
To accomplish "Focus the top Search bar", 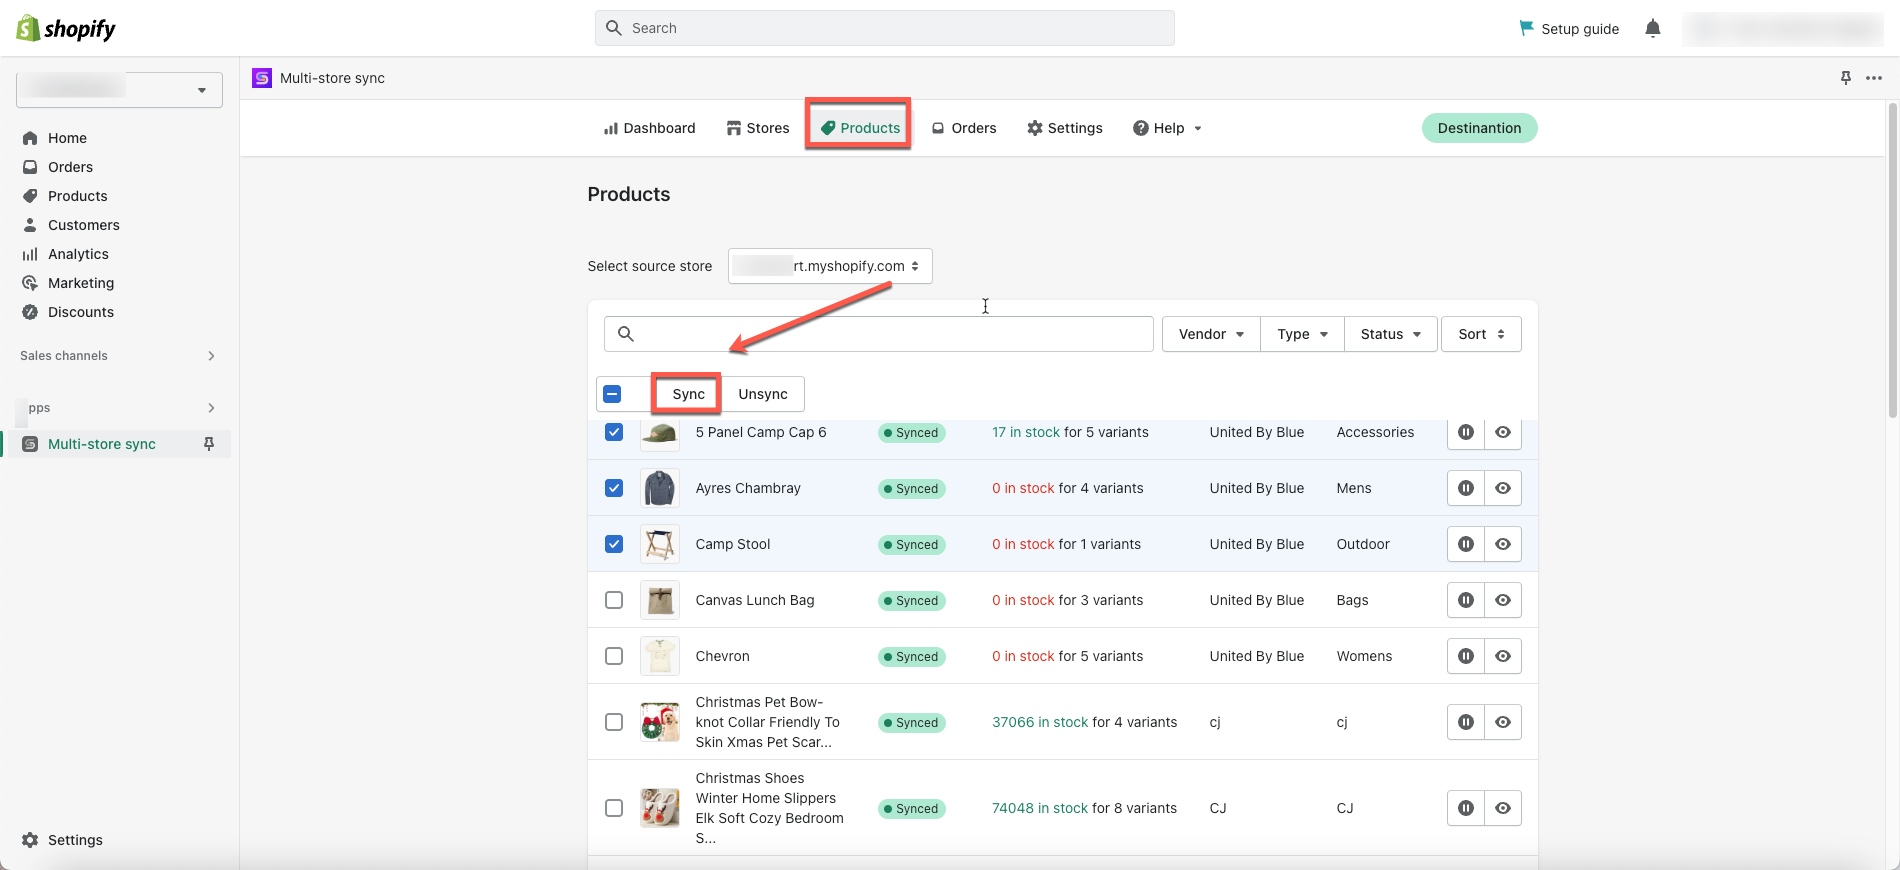I will pos(884,28).
